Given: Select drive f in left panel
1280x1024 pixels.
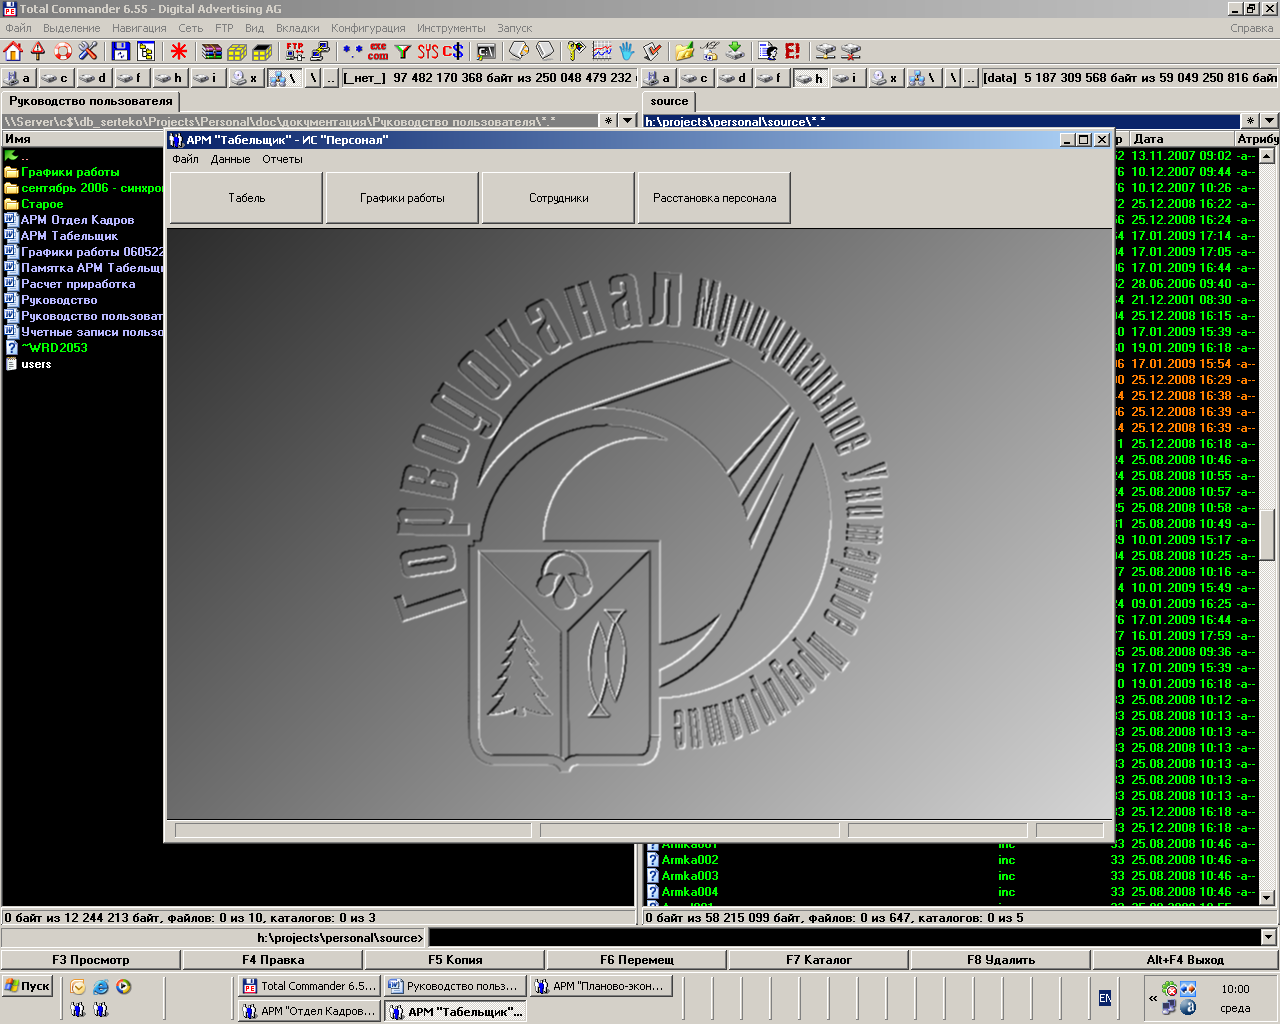Looking at the screenshot, I should (x=132, y=77).
